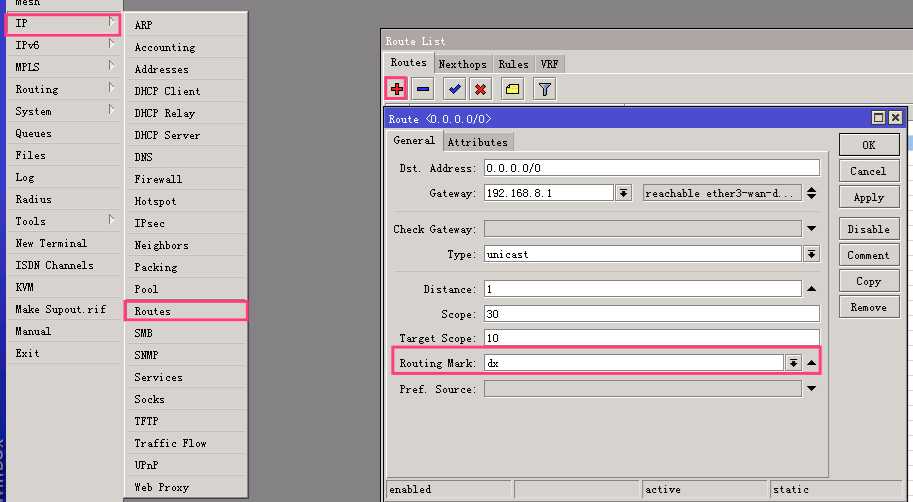Screen dimensions: 913x502
Task: Open Hotspot in the IP submenu
Action: coord(186,201)
